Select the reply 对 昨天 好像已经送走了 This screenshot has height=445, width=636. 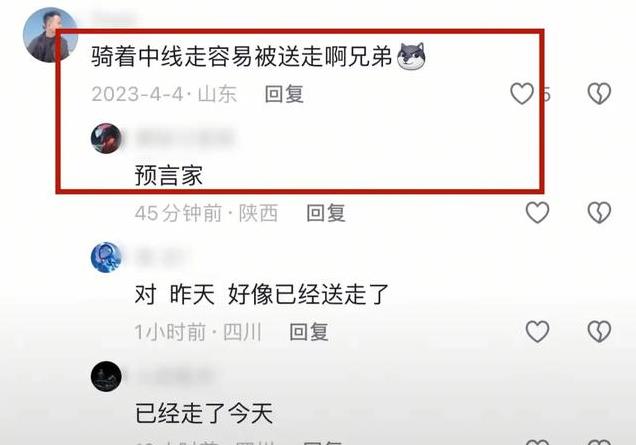262,294
